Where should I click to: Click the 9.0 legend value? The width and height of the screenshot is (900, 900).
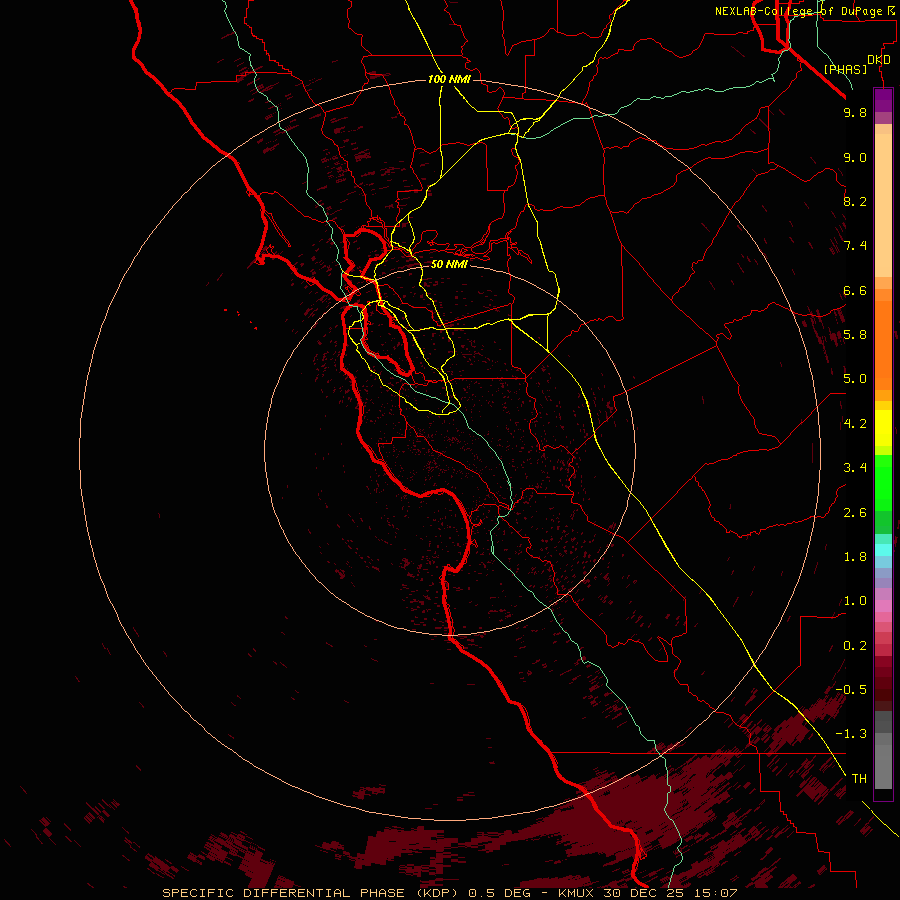pyautogui.click(x=855, y=157)
